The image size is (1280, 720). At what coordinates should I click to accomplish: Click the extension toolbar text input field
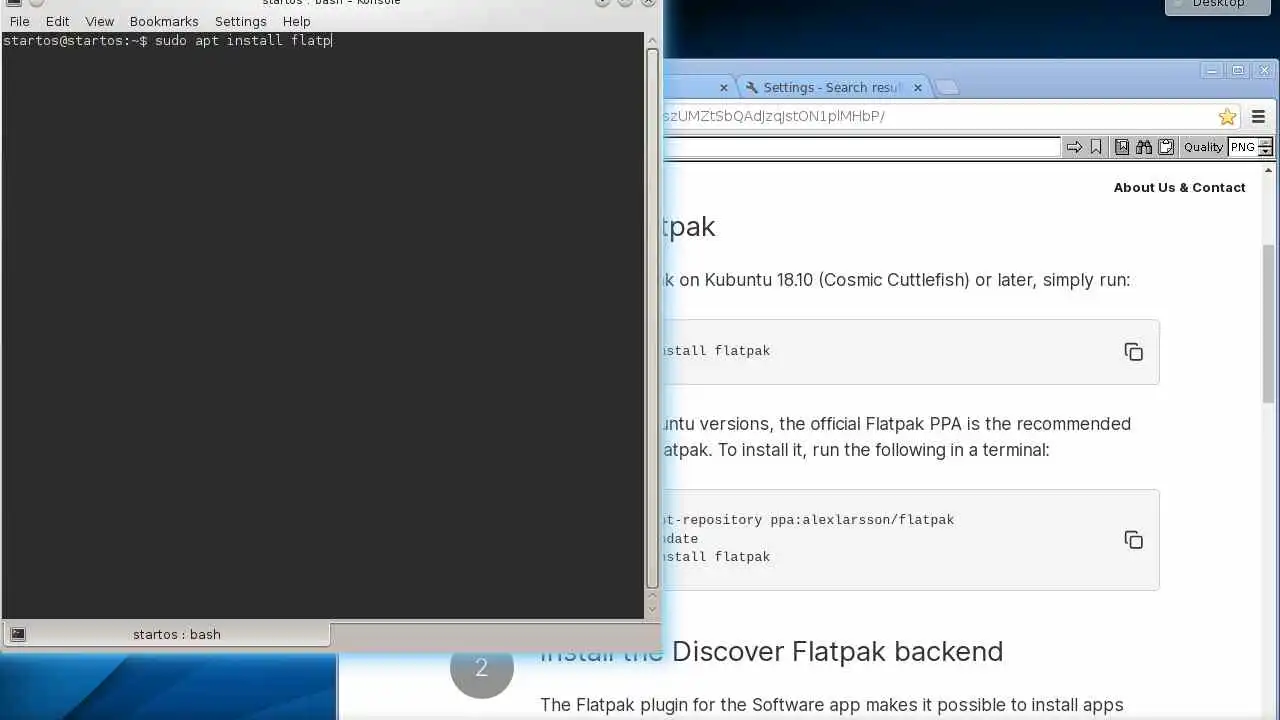pyautogui.click(x=860, y=147)
